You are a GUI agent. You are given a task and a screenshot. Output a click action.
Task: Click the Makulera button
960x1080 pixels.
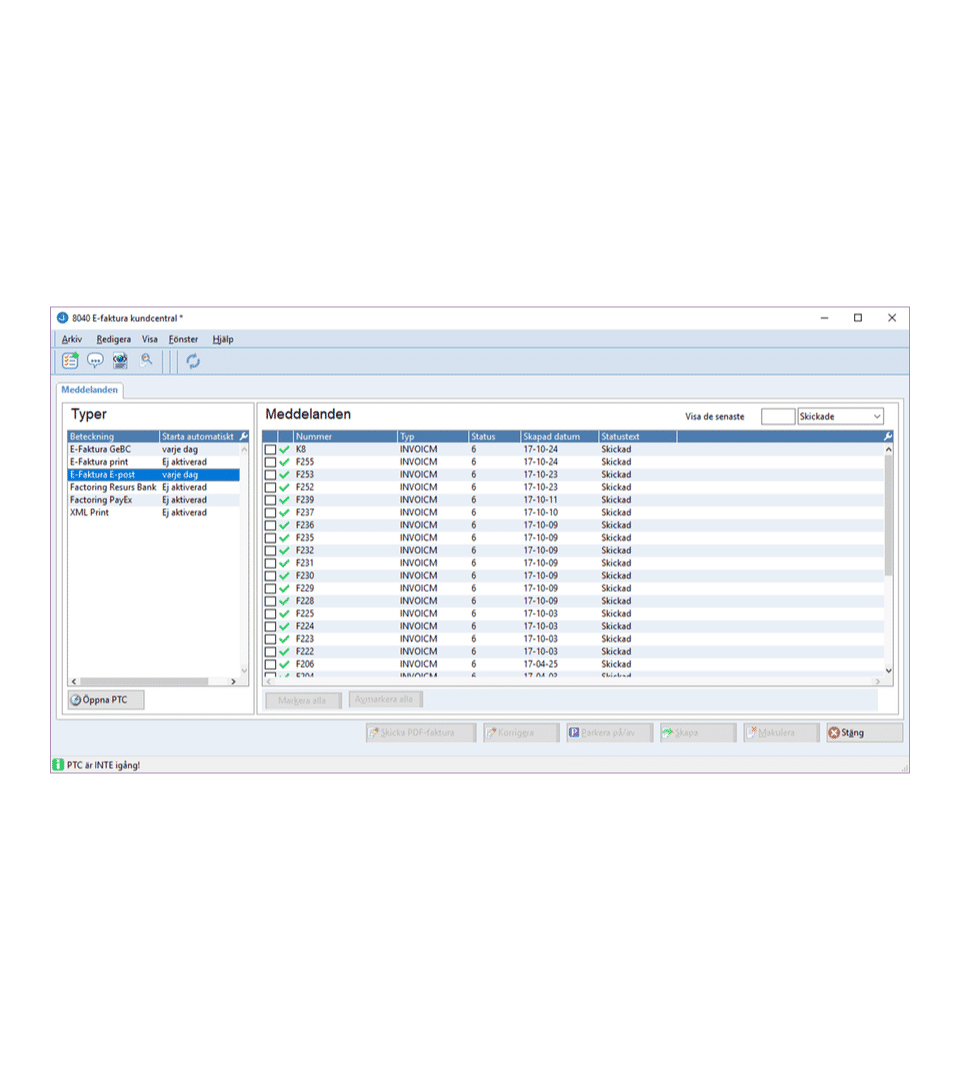(781, 732)
